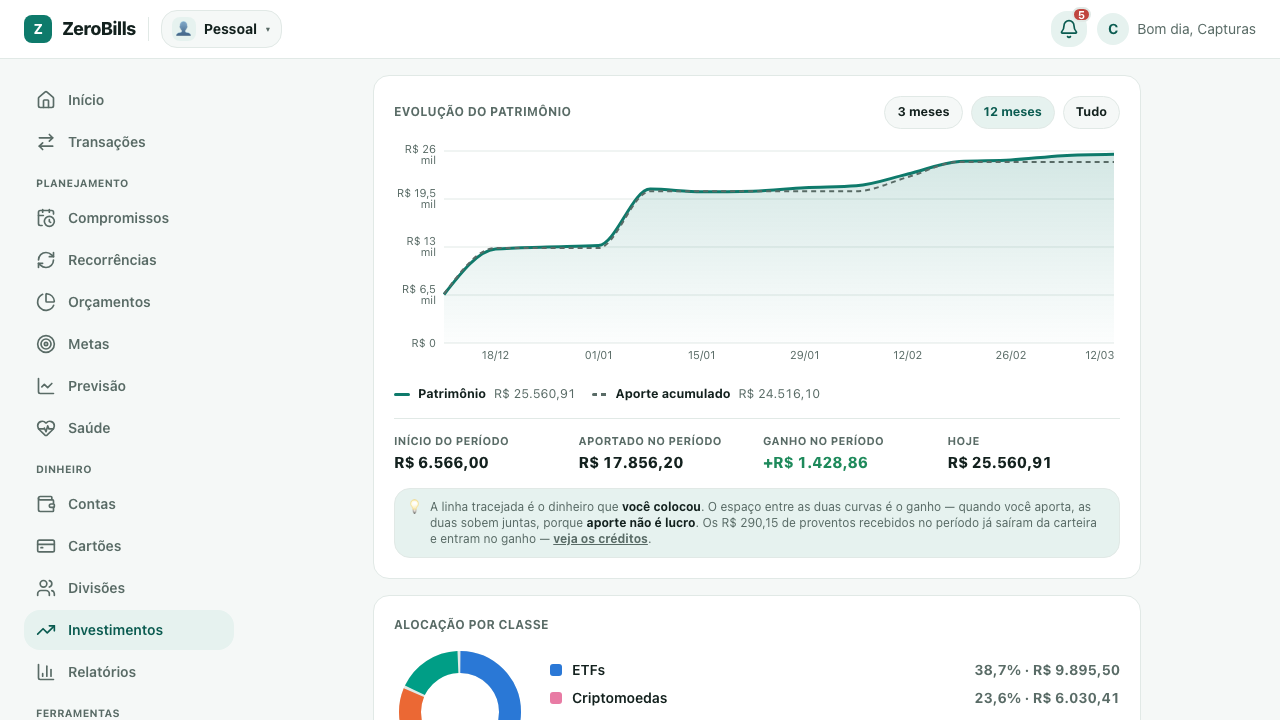1280x720 pixels.
Task: Click the Contas wallet icon
Action: coord(46,504)
